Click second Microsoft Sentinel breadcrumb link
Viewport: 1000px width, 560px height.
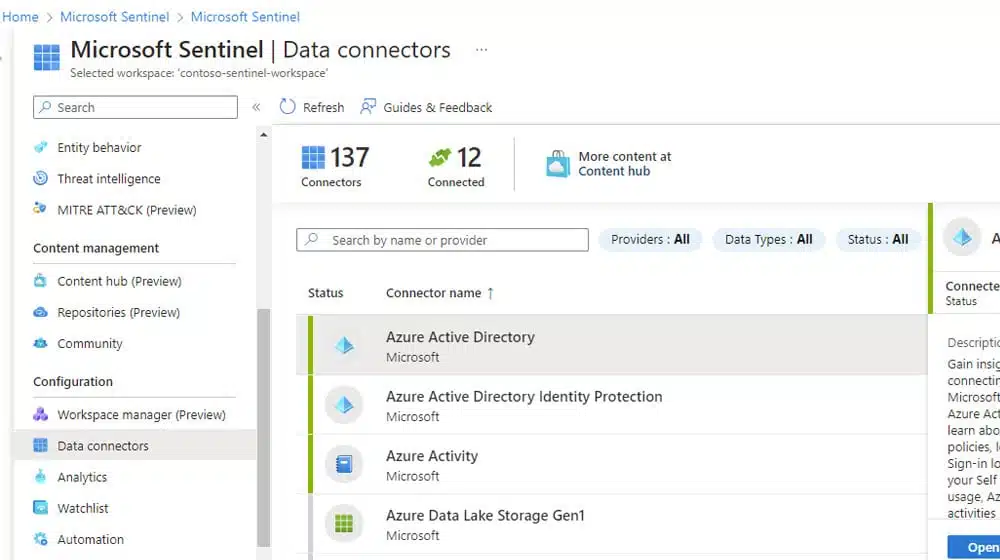[246, 17]
